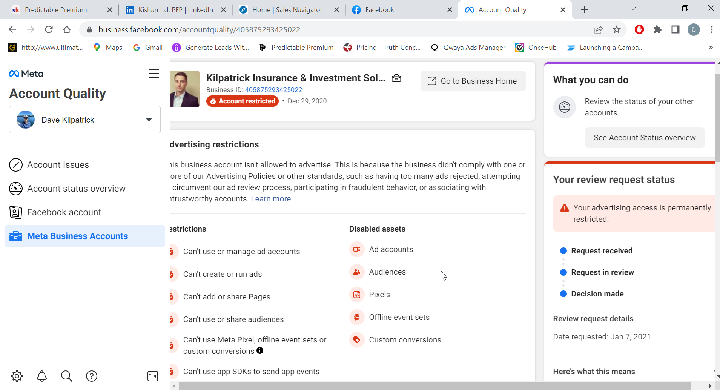Click the Pixels disabled asset icon
The width and height of the screenshot is (720, 390).
[356, 294]
